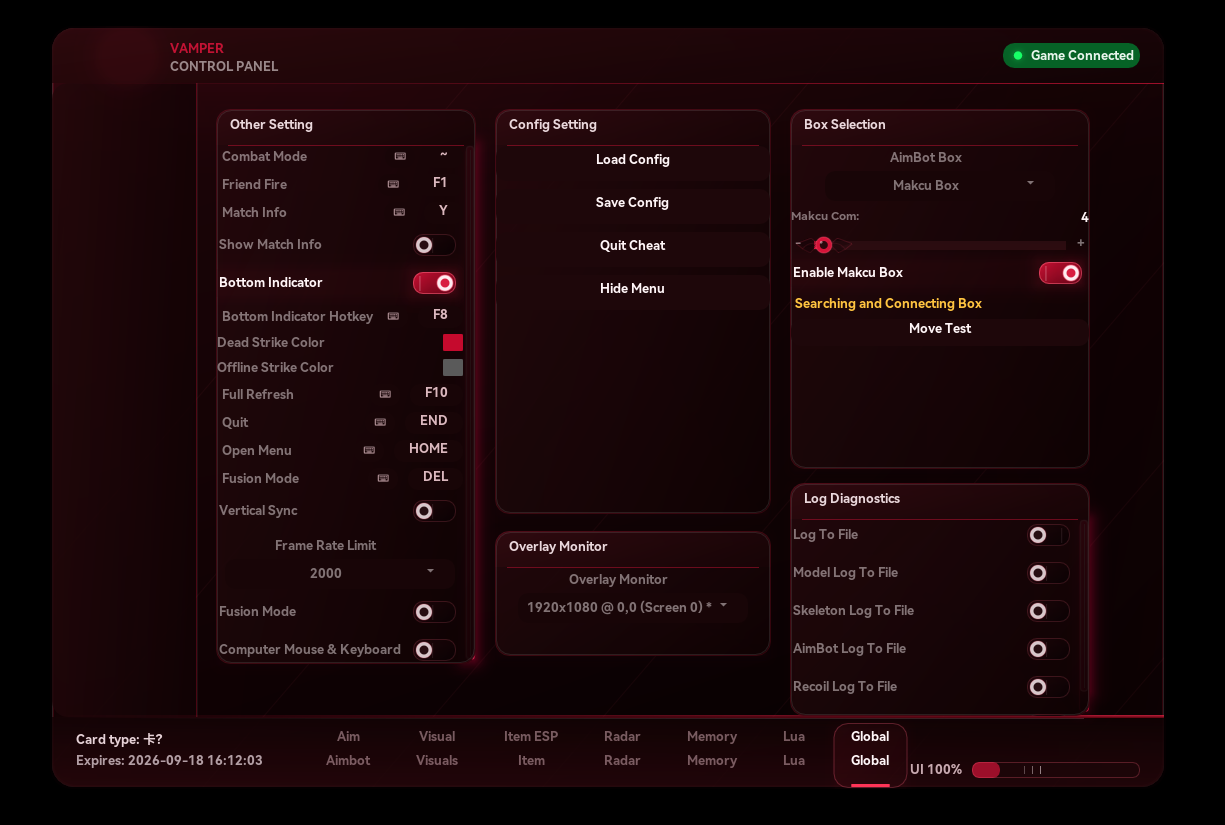The width and height of the screenshot is (1225, 825).
Task: Click the minus sign on Makcu Com slider
Action: pos(798,244)
